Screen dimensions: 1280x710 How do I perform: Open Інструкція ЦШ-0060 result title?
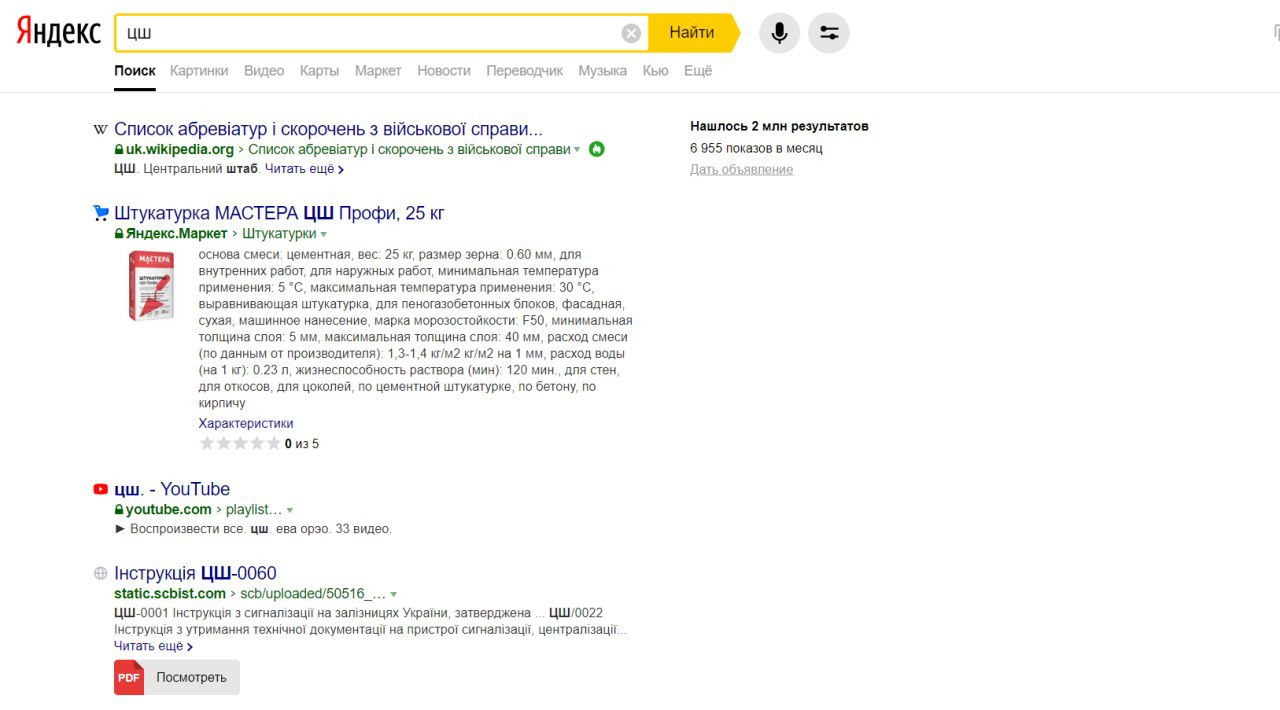click(195, 573)
